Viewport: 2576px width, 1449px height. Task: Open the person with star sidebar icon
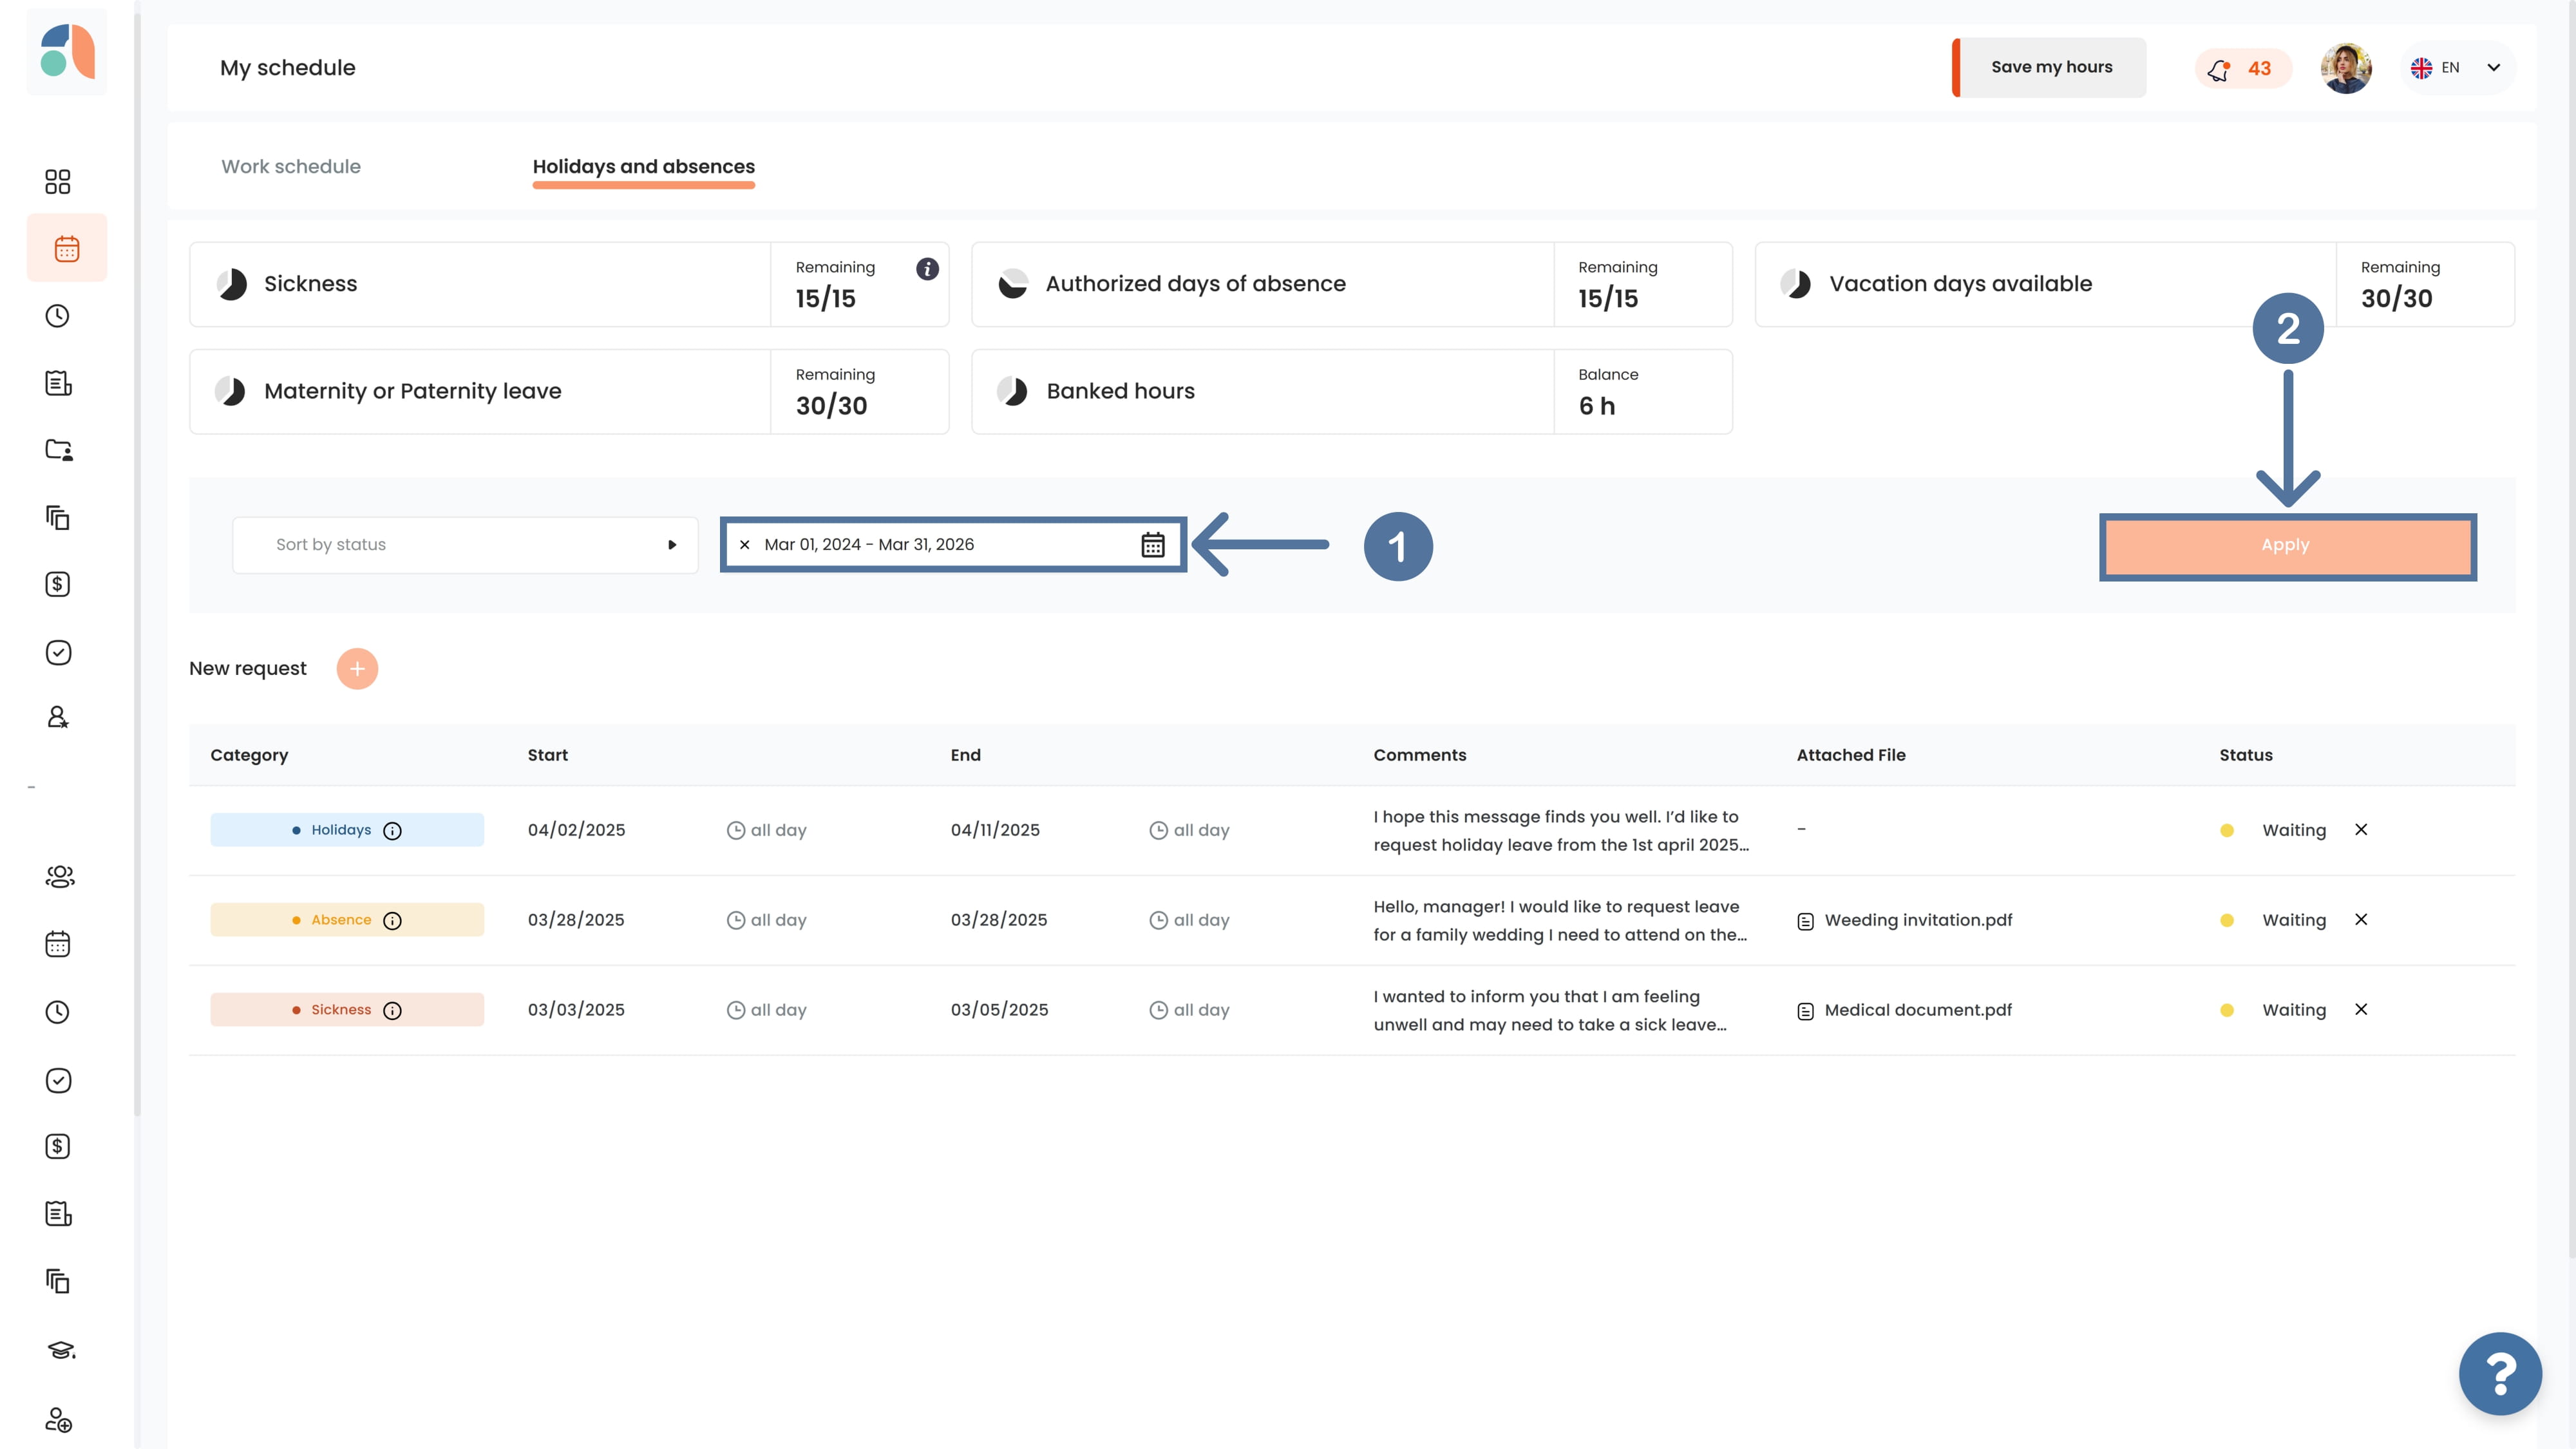58,717
